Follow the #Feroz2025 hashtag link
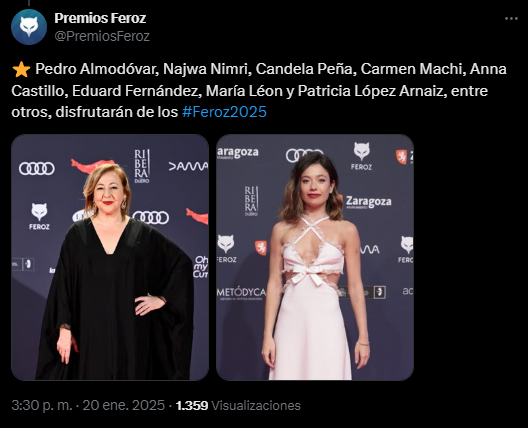The height and width of the screenshot is (428, 528). (224, 112)
